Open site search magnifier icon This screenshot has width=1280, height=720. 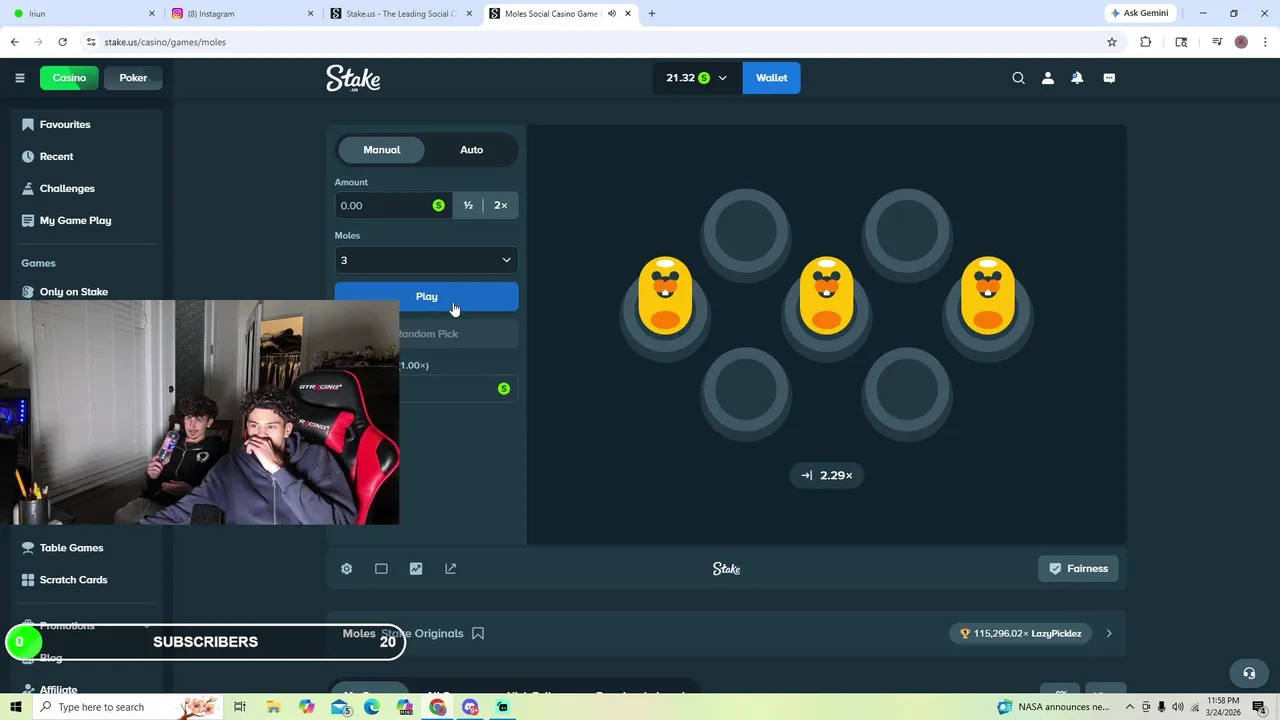pos(1018,78)
